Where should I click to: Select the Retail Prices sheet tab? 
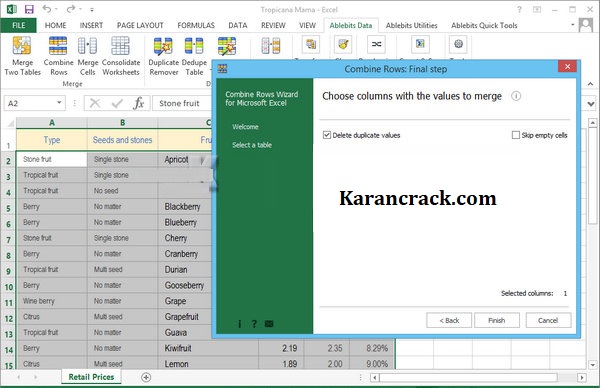(x=91, y=377)
